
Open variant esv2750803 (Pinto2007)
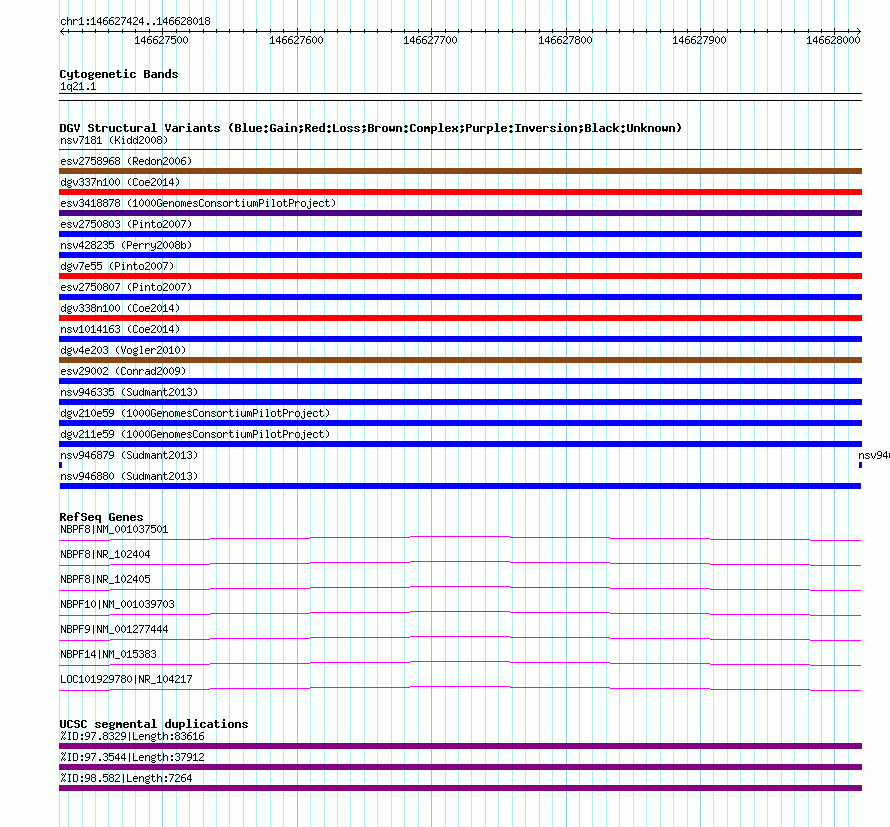126,224
